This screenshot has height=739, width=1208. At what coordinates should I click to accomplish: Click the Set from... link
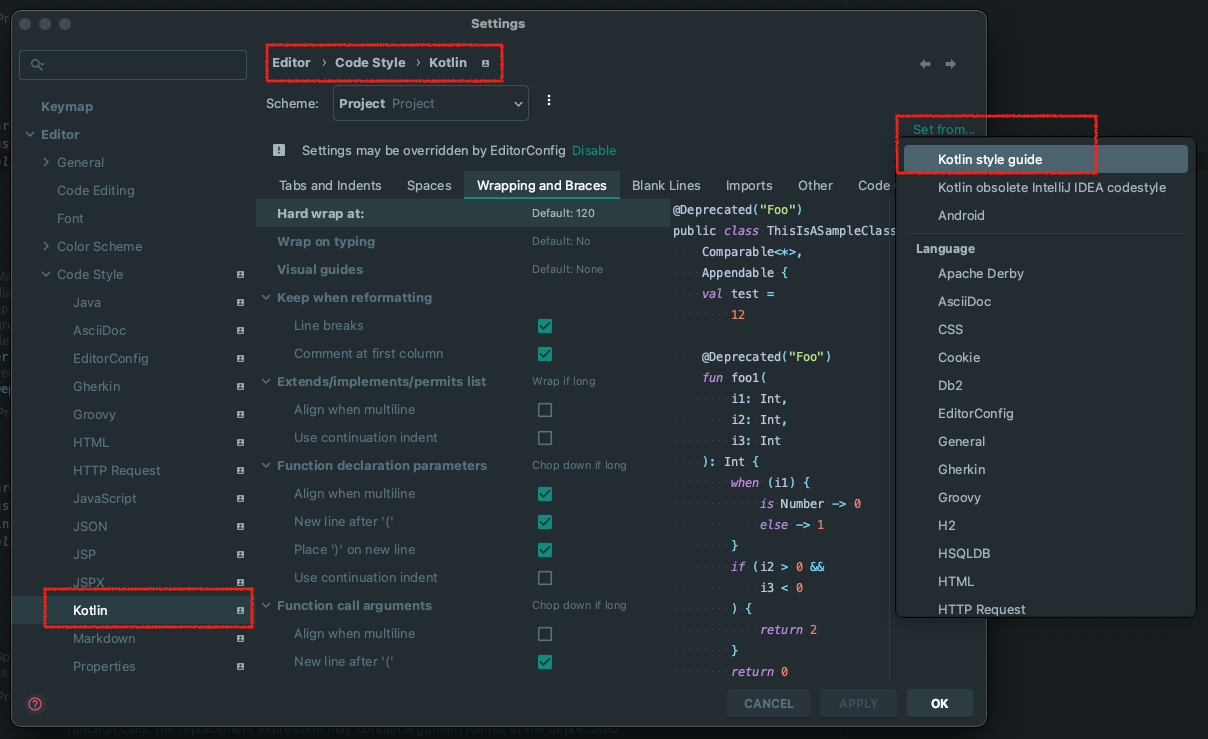(943, 129)
